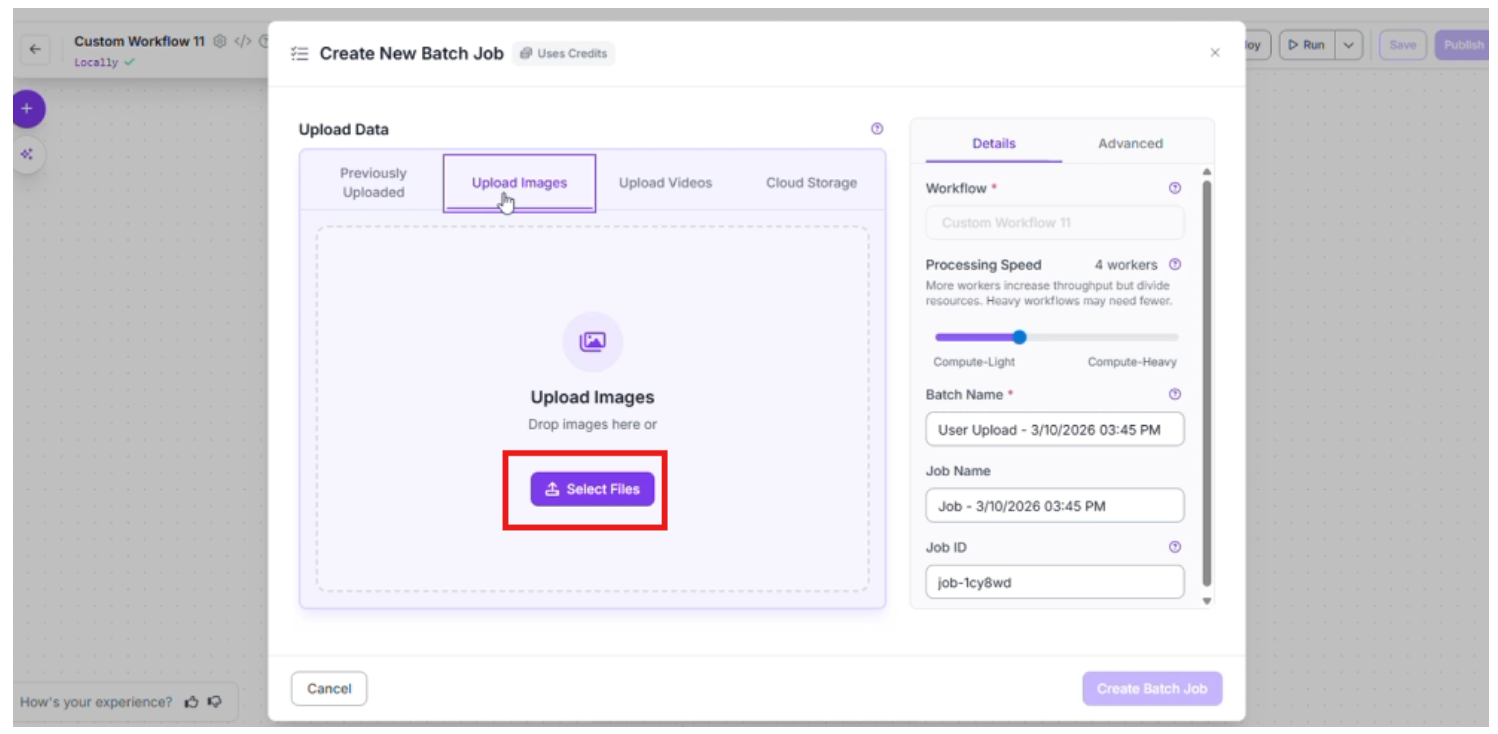Click help icon beside Batch Name
Image resolution: width=1498 pixels, height=734 pixels.
[x=1175, y=395]
